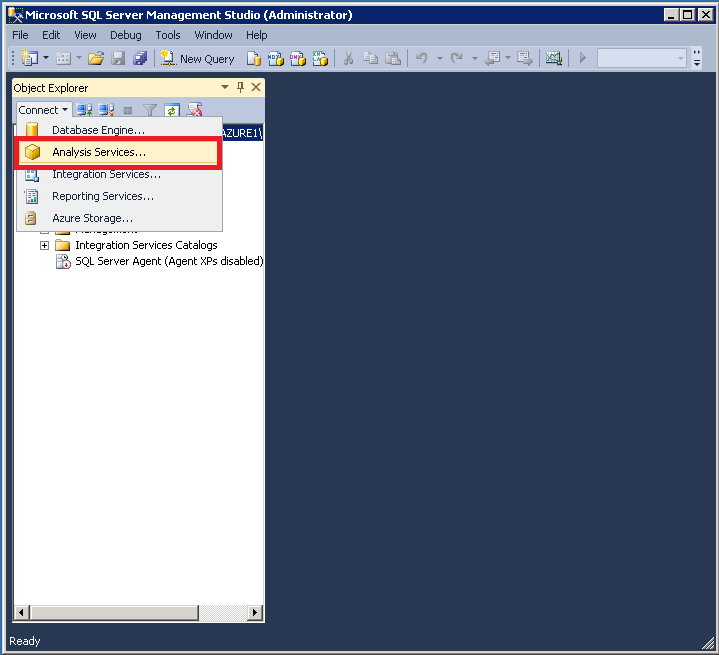
Task: Click the Activity Monitor icon
Action: (553, 58)
